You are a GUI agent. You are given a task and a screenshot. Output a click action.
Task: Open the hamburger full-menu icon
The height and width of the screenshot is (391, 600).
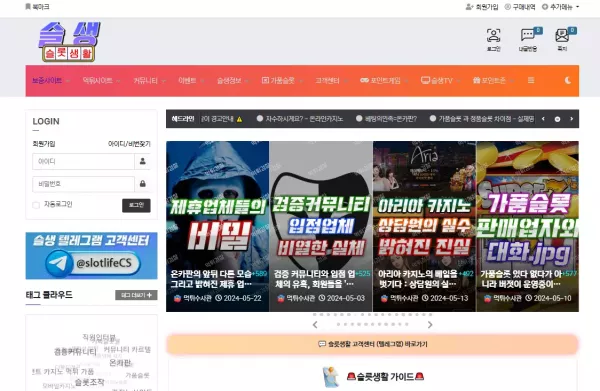[x=531, y=80]
